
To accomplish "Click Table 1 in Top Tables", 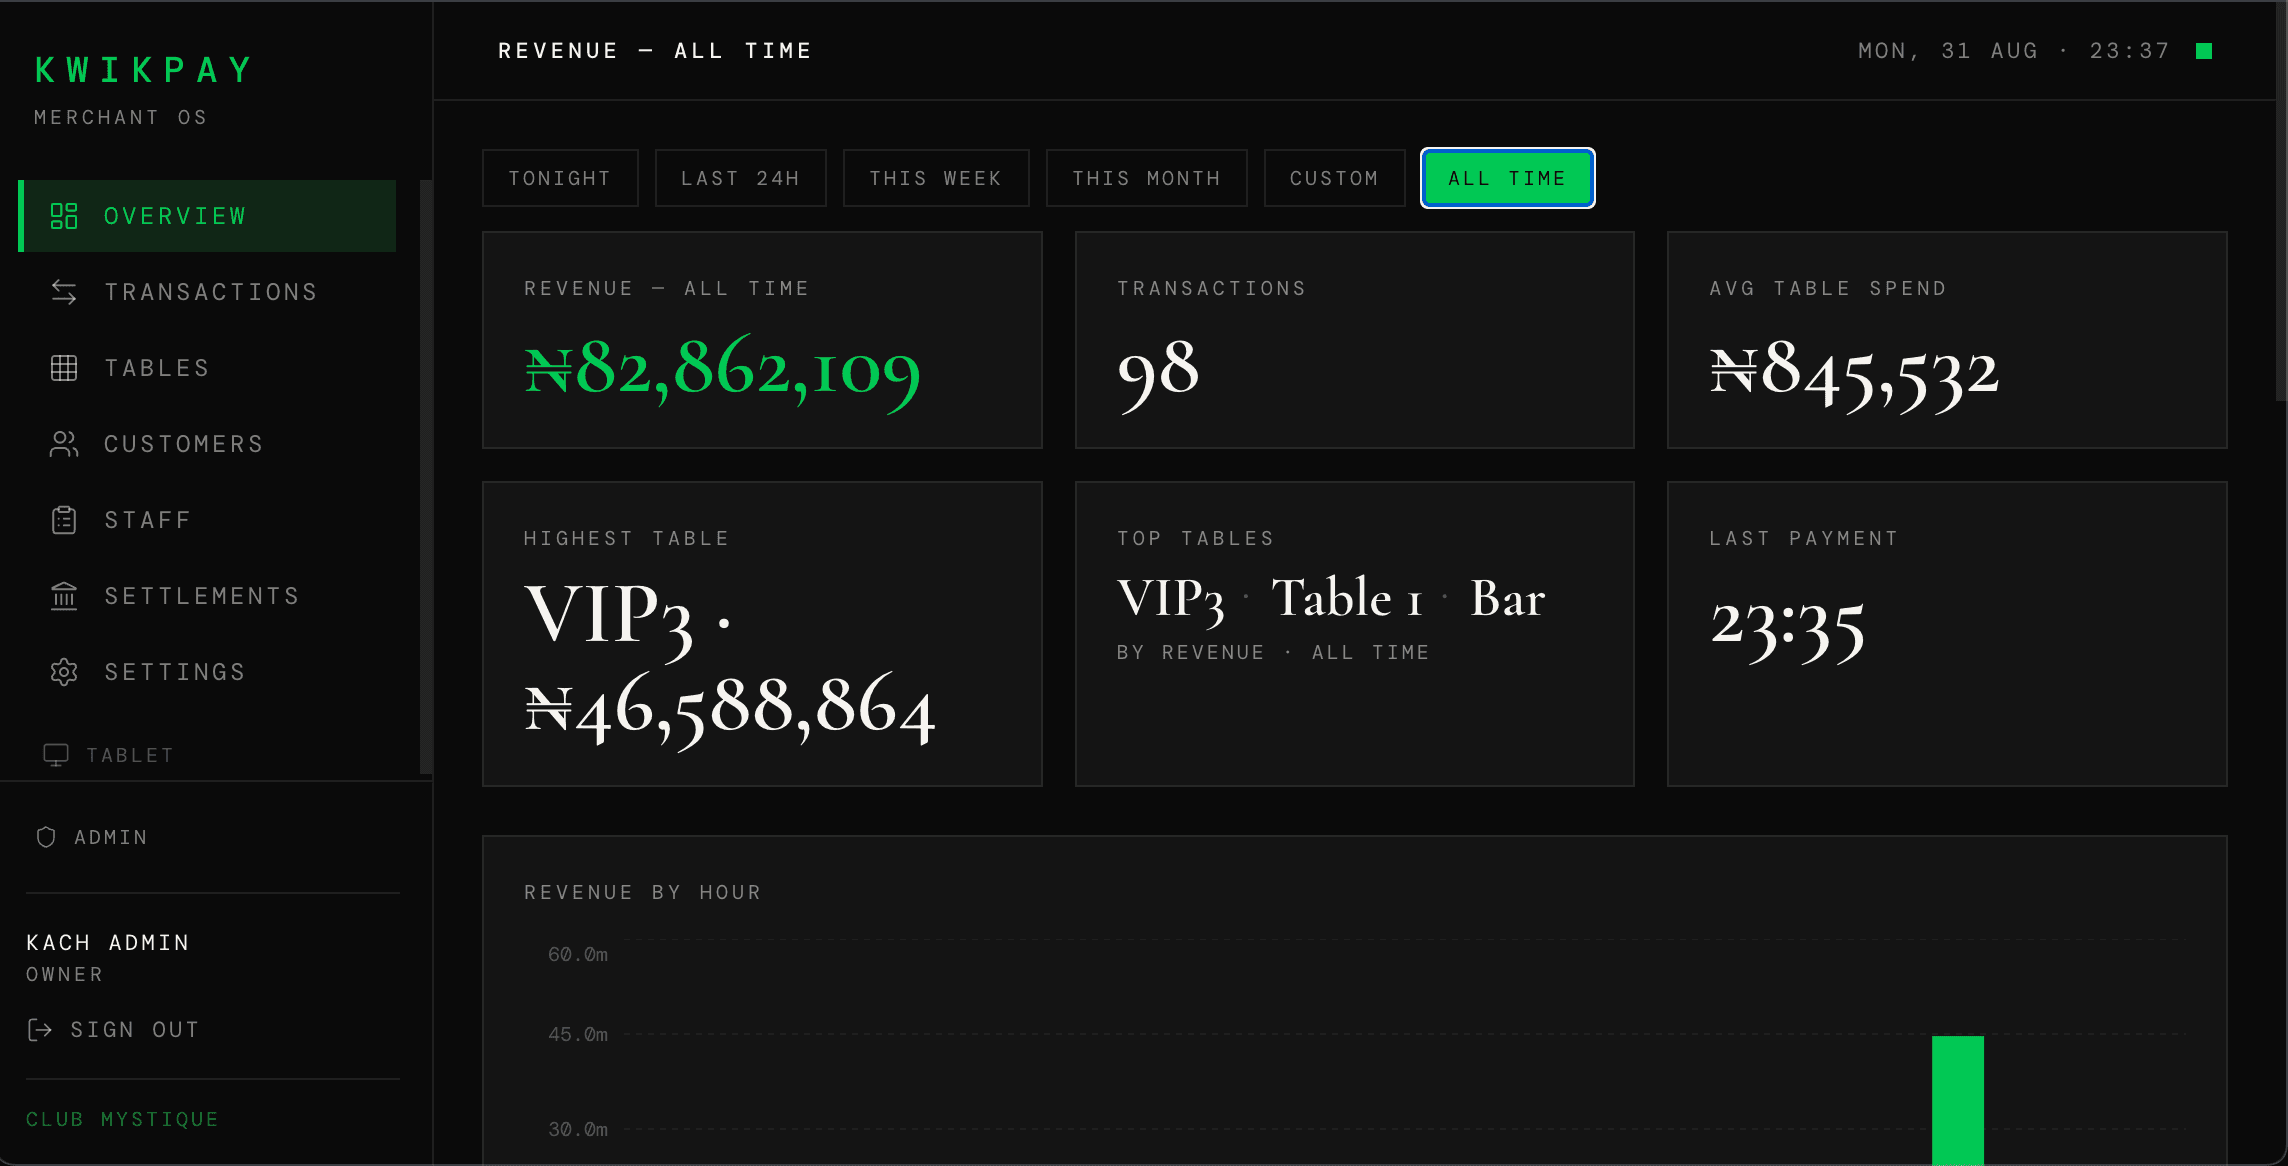I will pyautogui.click(x=1347, y=598).
